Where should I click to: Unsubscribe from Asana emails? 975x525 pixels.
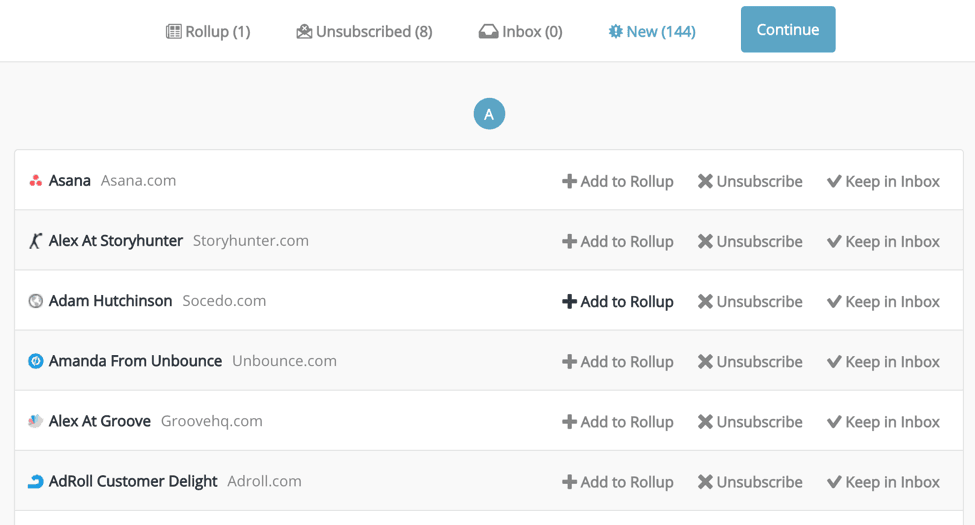750,181
